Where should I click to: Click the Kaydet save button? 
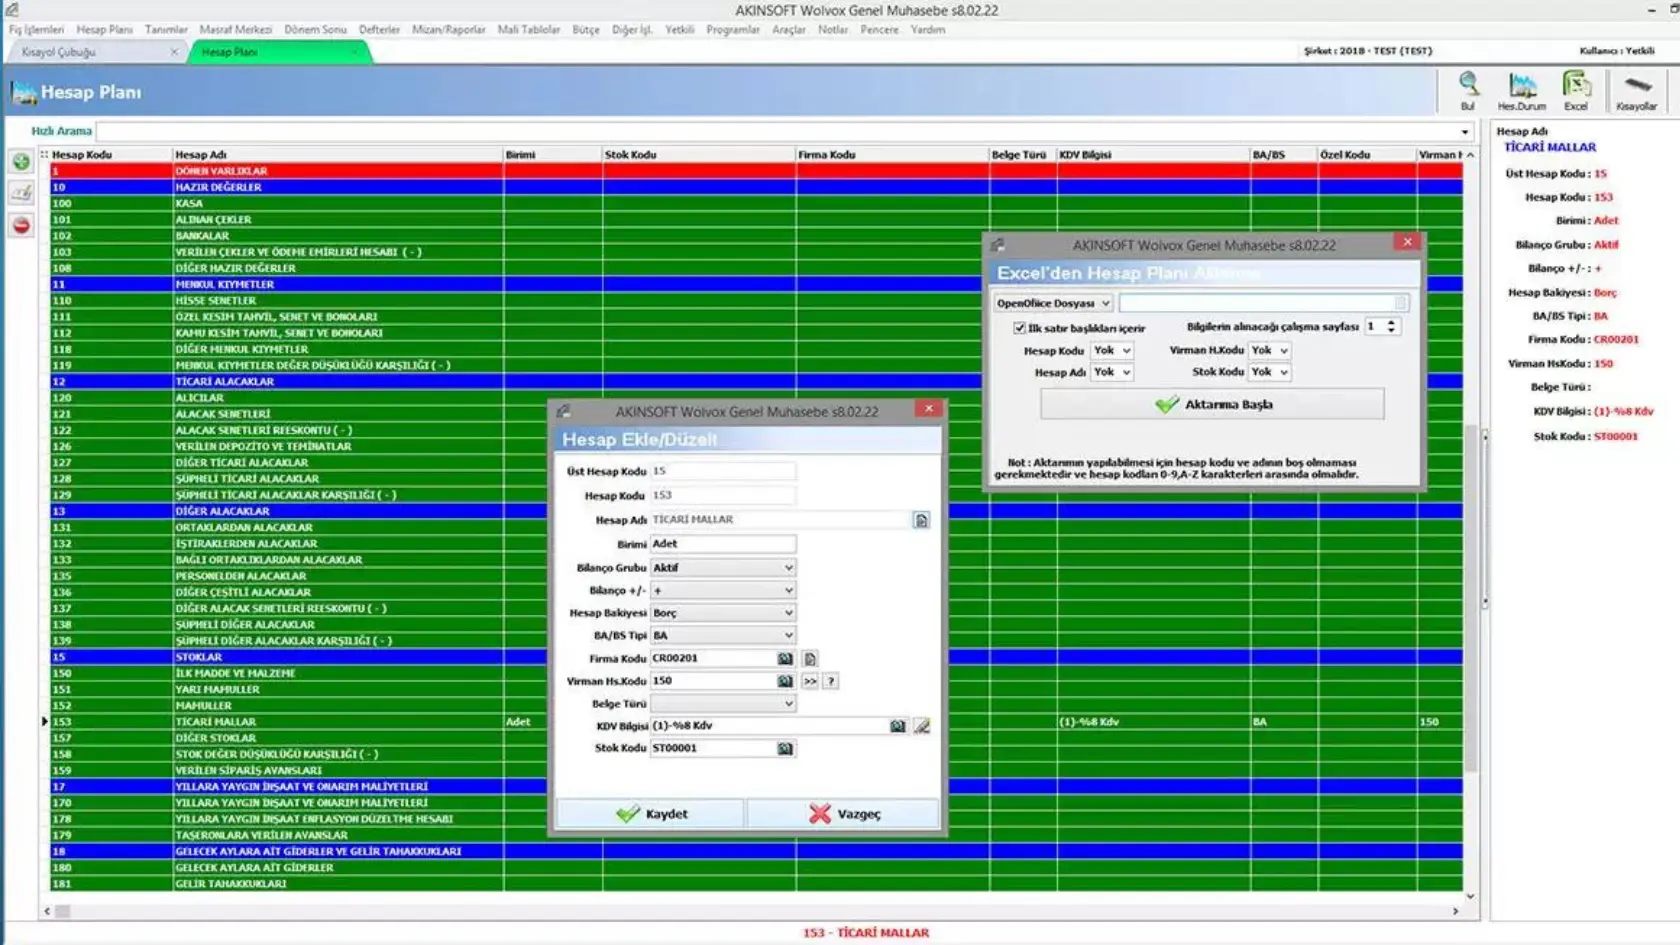click(x=651, y=814)
